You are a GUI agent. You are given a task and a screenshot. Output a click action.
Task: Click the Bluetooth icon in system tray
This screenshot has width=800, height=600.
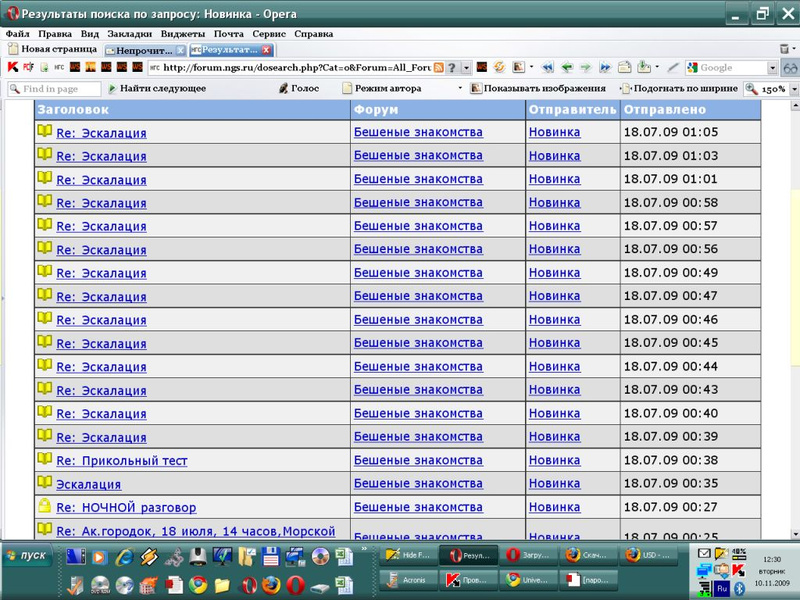click(x=740, y=589)
